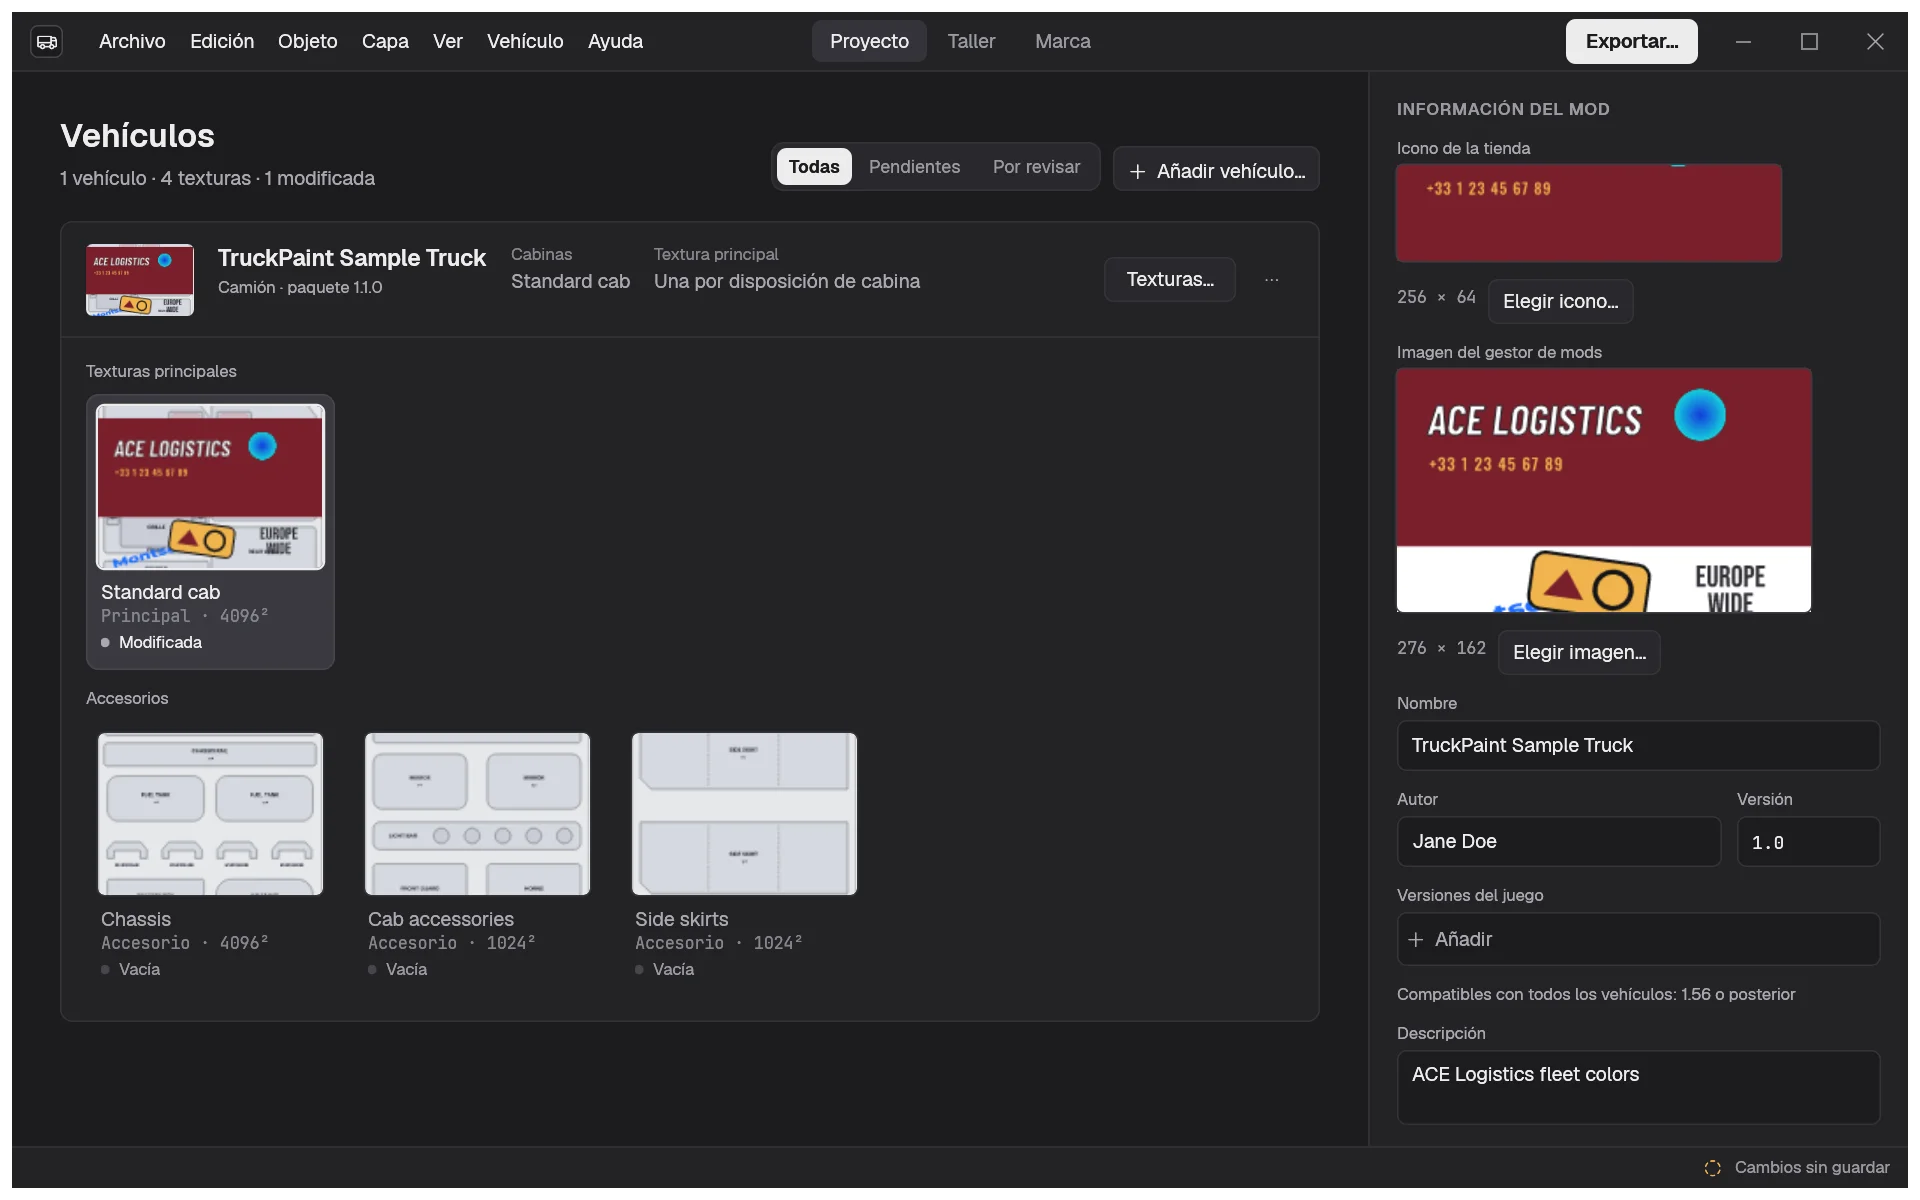The height and width of the screenshot is (1200, 1920).
Task: Select the Standard cab texture thumbnail
Action: [x=210, y=487]
